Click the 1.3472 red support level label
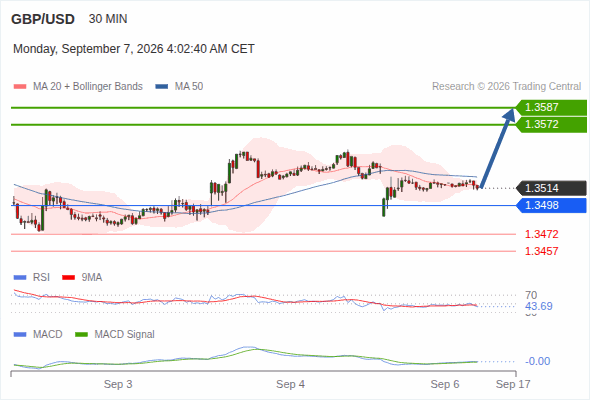Viewport: 590px width, 400px height. click(x=541, y=234)
